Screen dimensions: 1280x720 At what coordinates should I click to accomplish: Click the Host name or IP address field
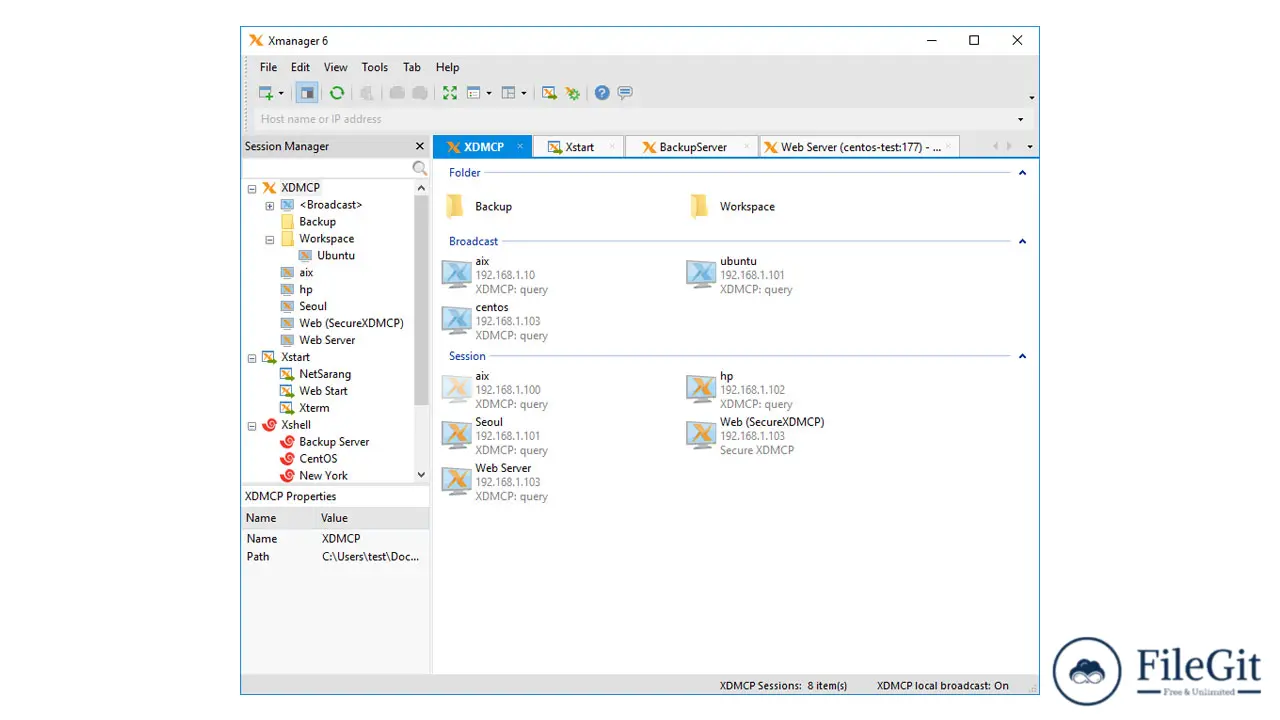pyautogui.click(x=635, y=119)
